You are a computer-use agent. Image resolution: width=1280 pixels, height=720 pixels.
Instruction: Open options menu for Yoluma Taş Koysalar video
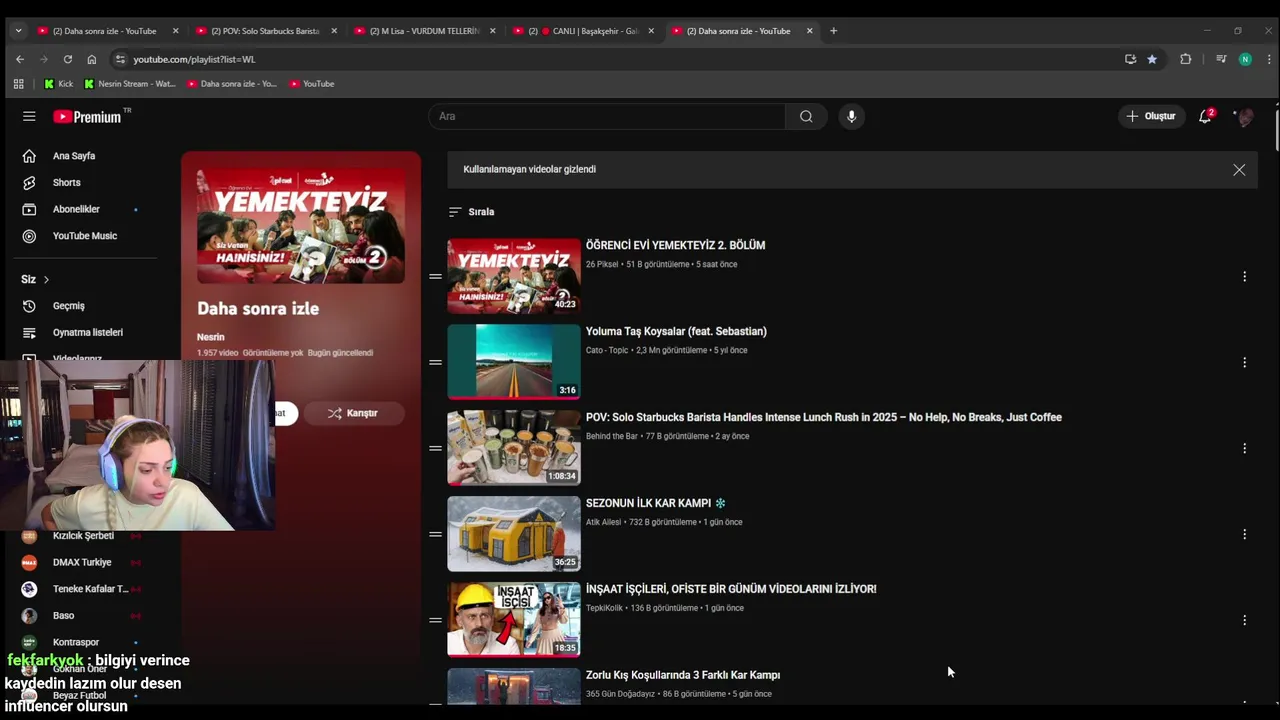1244,362
